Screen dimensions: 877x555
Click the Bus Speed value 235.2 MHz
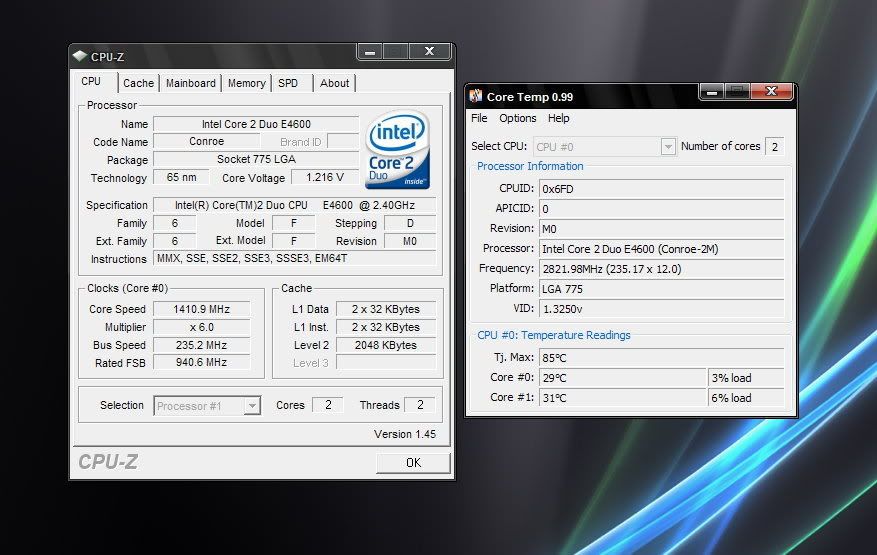(201, 345)
